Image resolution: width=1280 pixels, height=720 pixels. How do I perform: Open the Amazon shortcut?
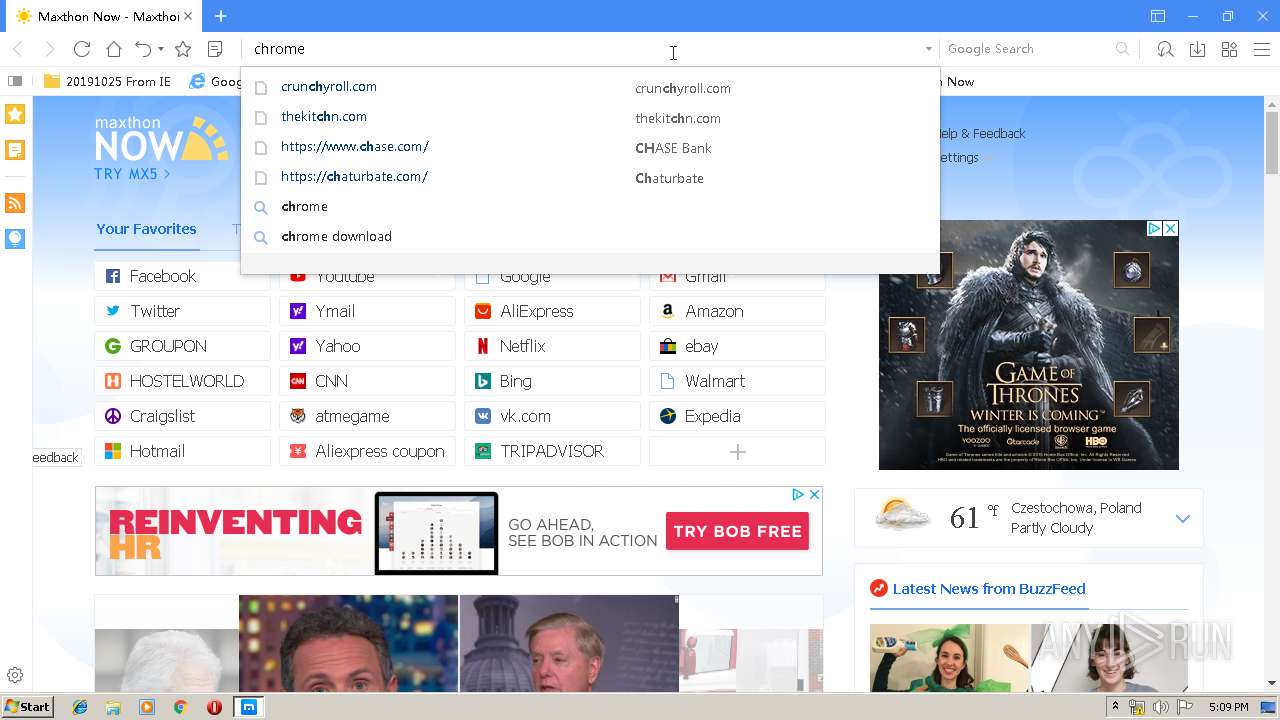tap(737, 311)
